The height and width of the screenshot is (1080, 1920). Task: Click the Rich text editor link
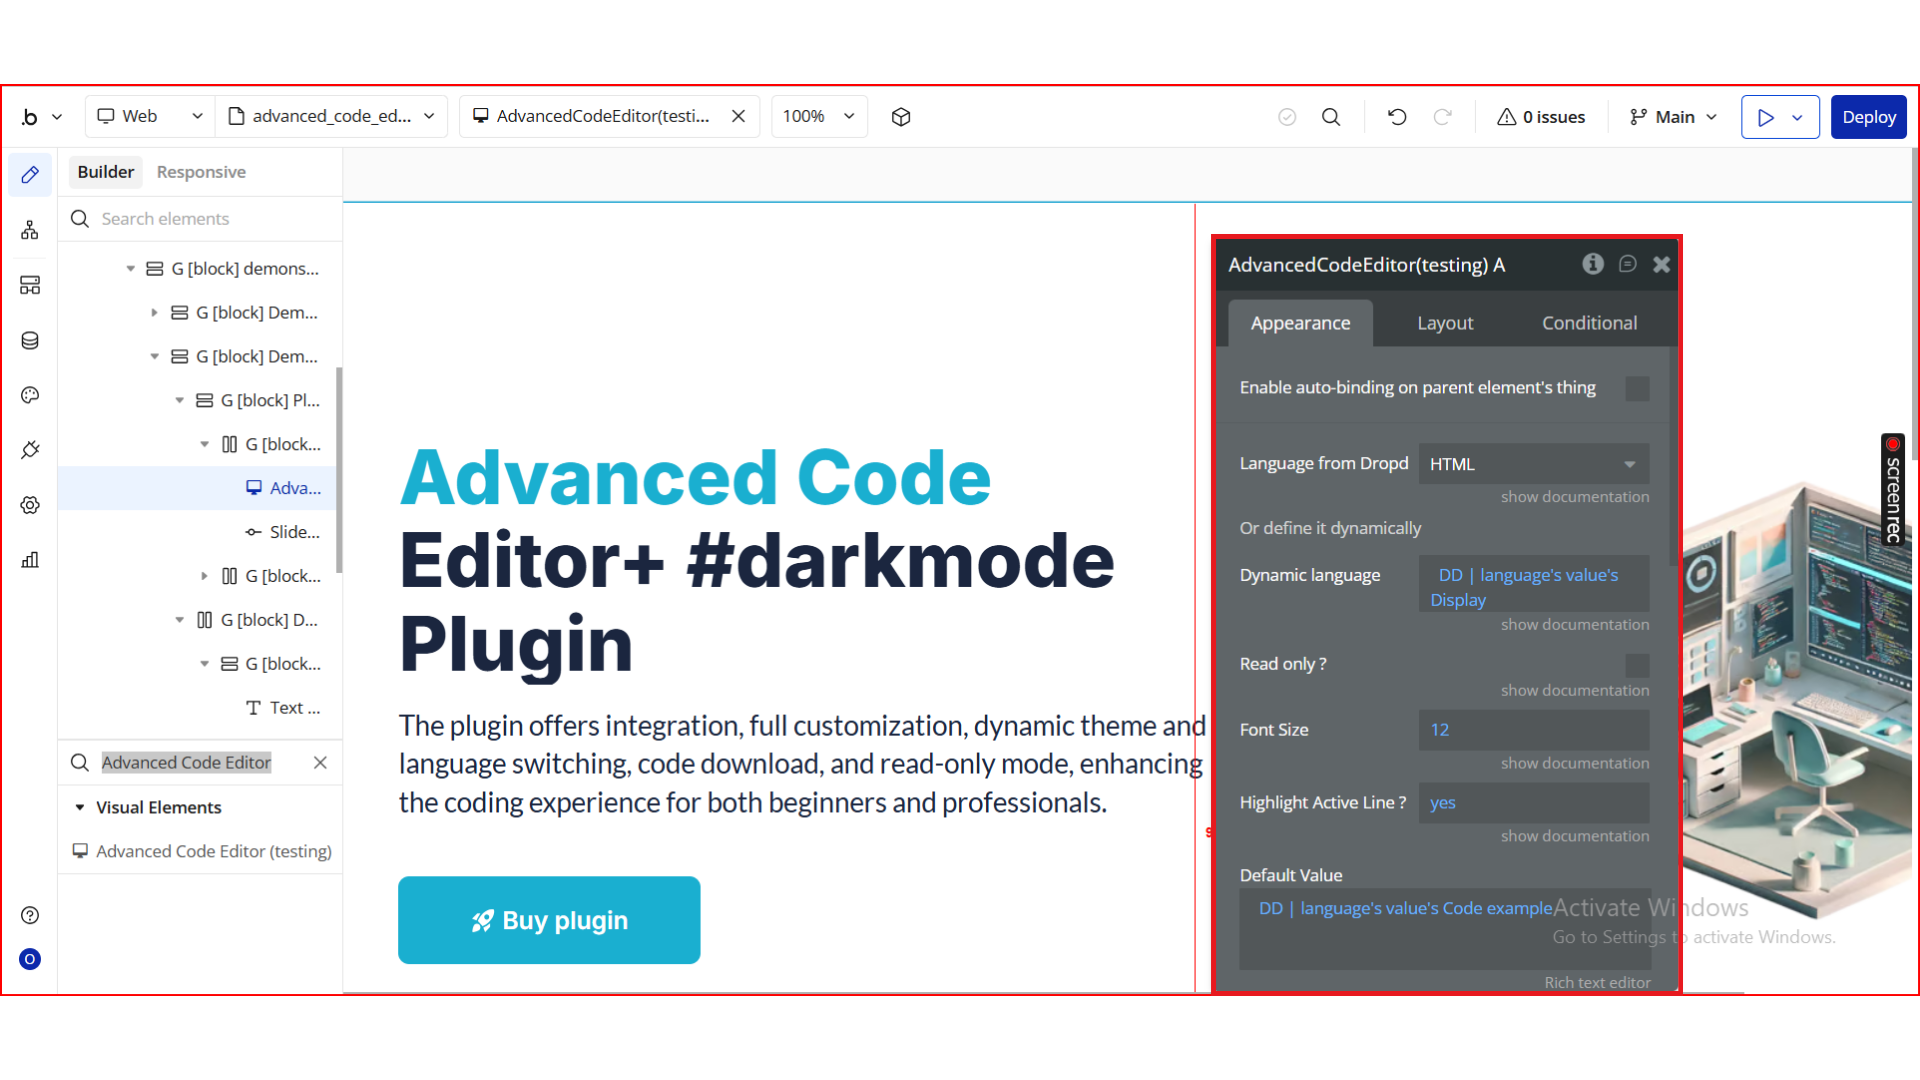1597,982
